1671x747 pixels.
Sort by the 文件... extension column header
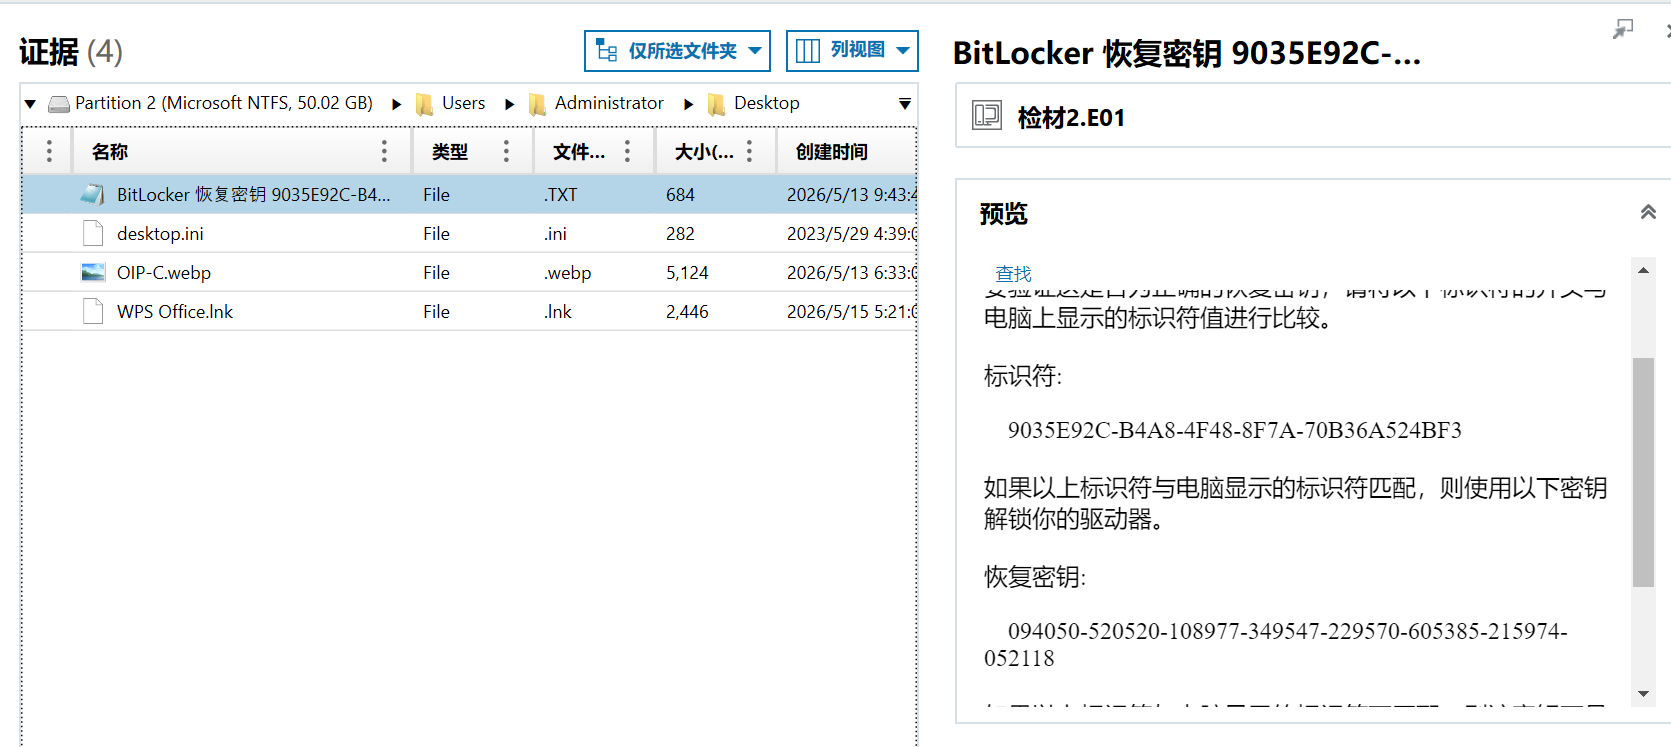click(x=579, y=152)
